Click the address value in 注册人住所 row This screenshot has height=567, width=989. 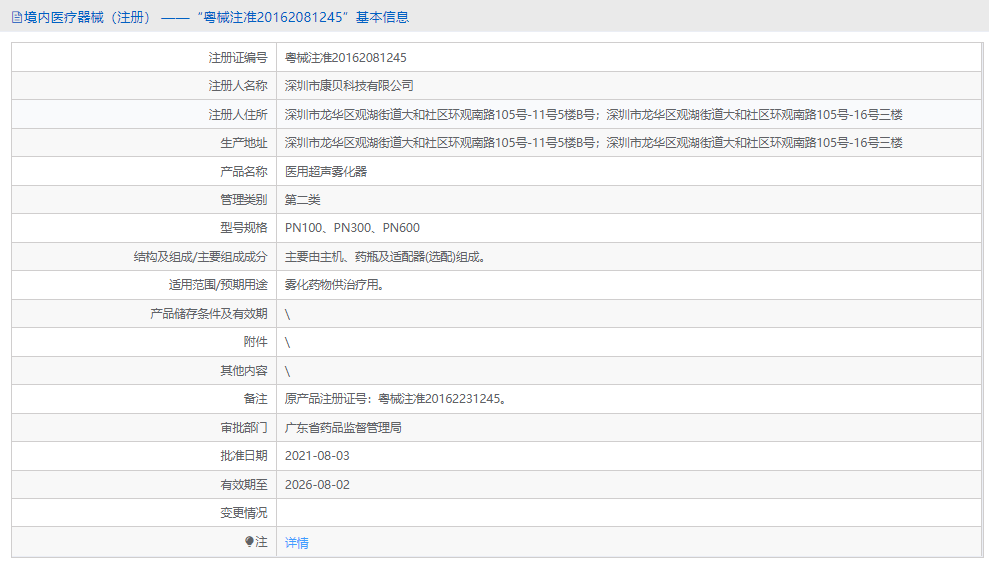point(594,115)
